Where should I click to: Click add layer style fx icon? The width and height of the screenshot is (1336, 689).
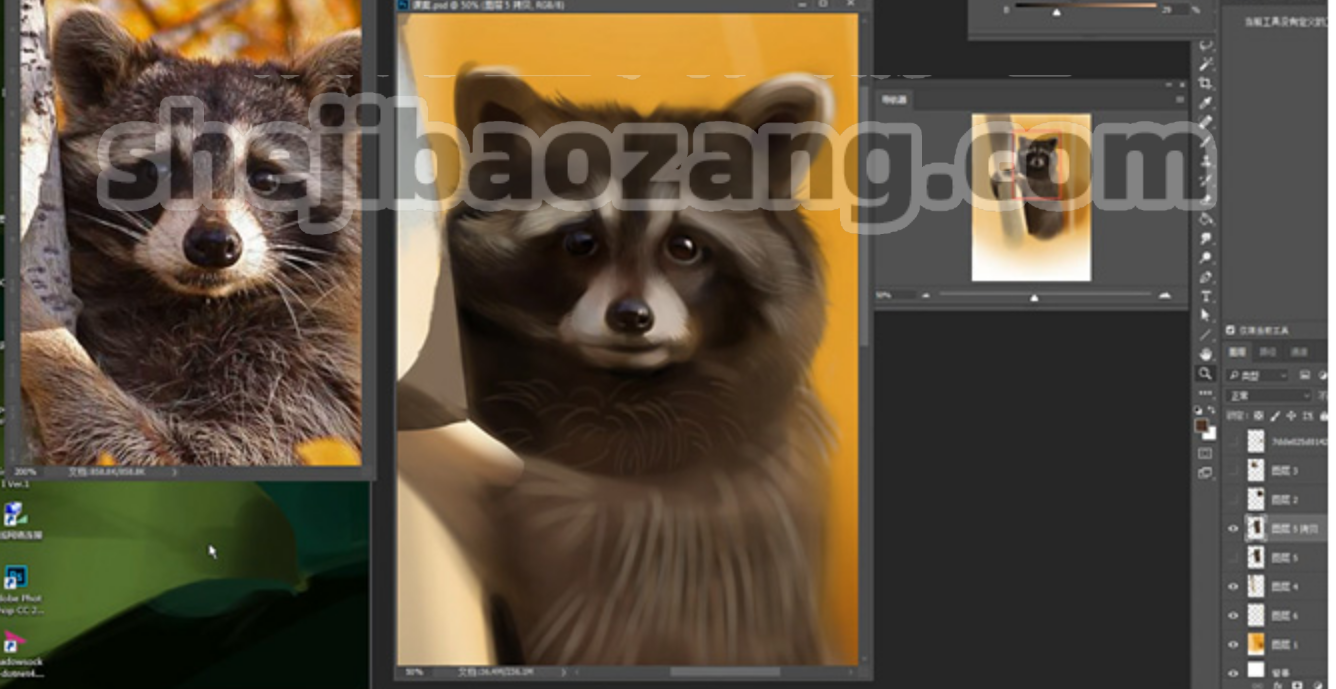pos(1277,685)
